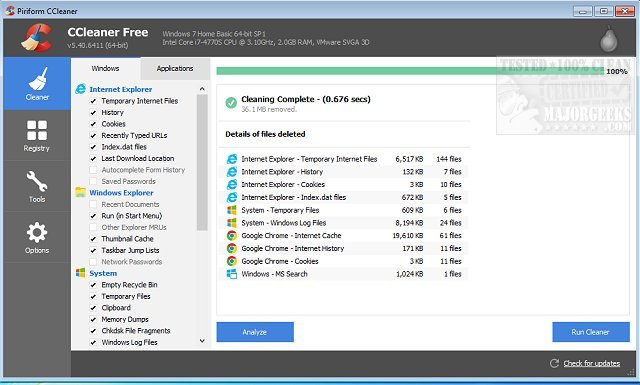This screenshot has width=640, height=385.
Task: Enable the Saved Passwords checkbox
Action: (x=93, y=181)
